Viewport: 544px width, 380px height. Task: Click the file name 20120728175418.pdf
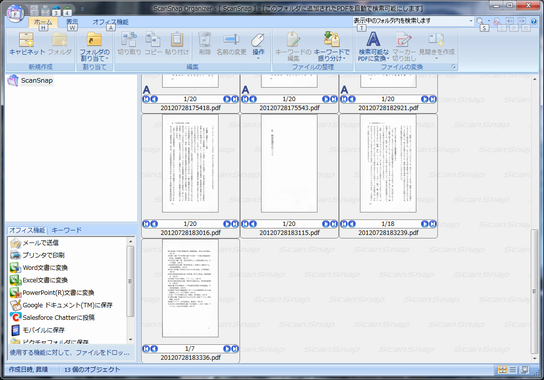click(x=190, y=108)
